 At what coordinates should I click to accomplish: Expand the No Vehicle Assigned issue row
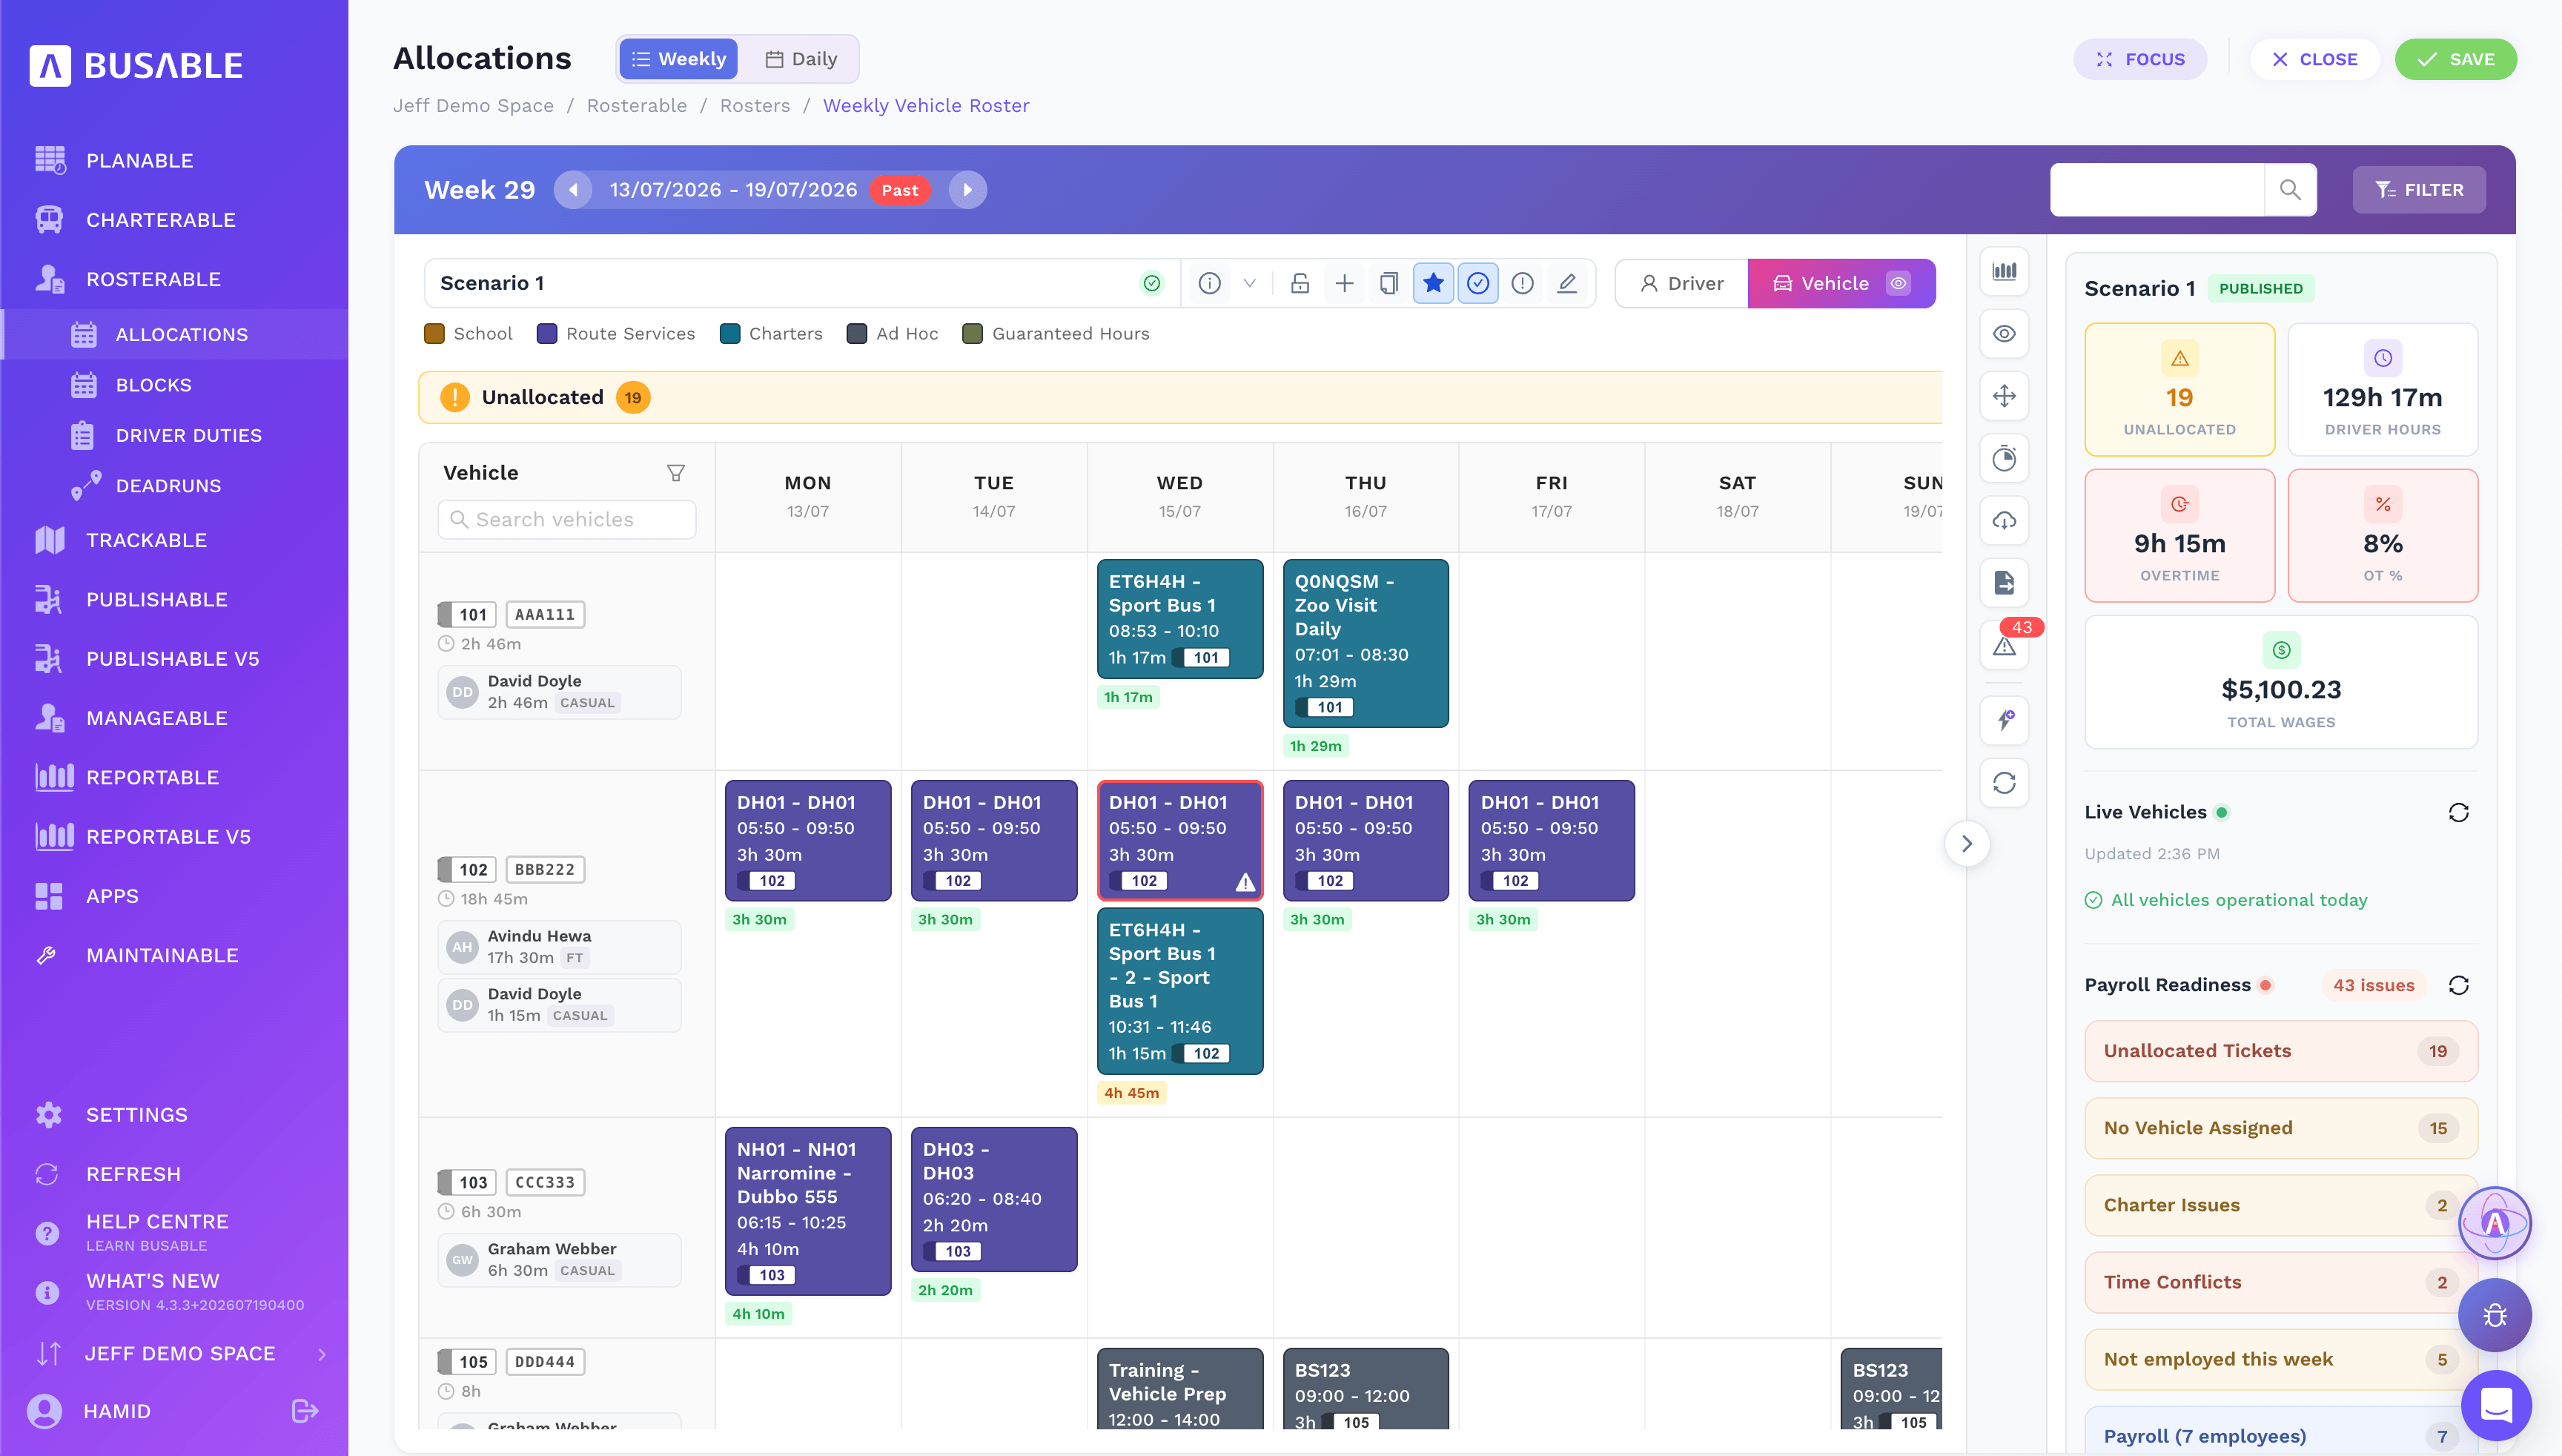pos(2281,1128)
